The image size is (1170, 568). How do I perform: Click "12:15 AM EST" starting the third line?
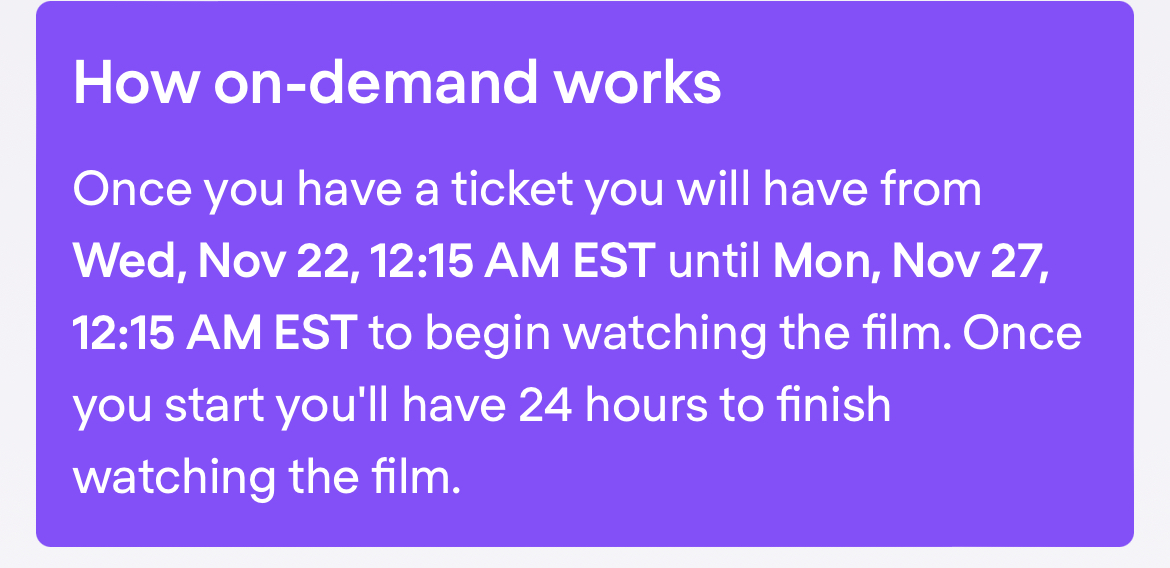click(x=215, y=334)
